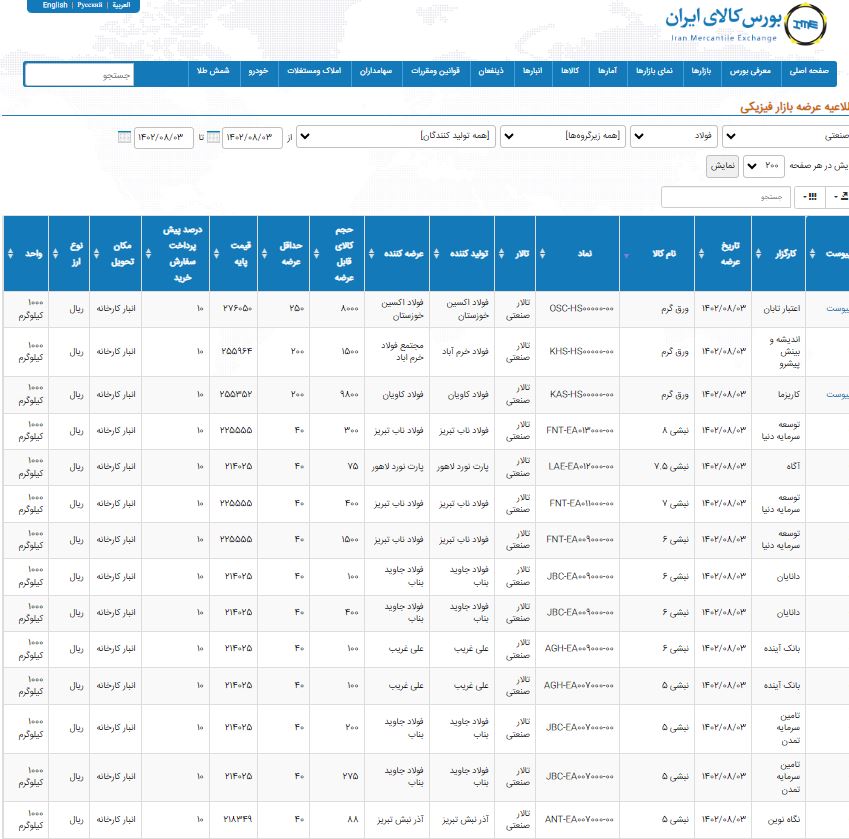849x839 pixels.
Task: Open the نمای بازارها menu
Action: [x=654, y=71]
